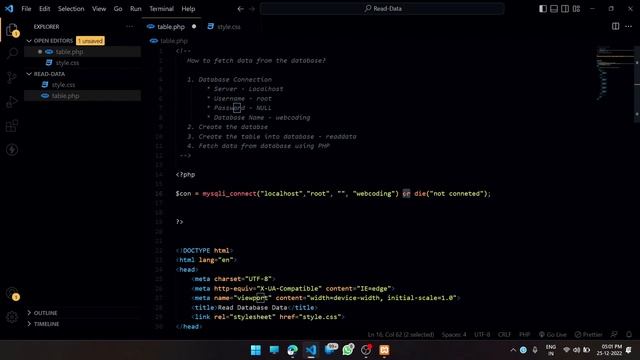Go back with the navigation arrow

(x=240, y=9)
